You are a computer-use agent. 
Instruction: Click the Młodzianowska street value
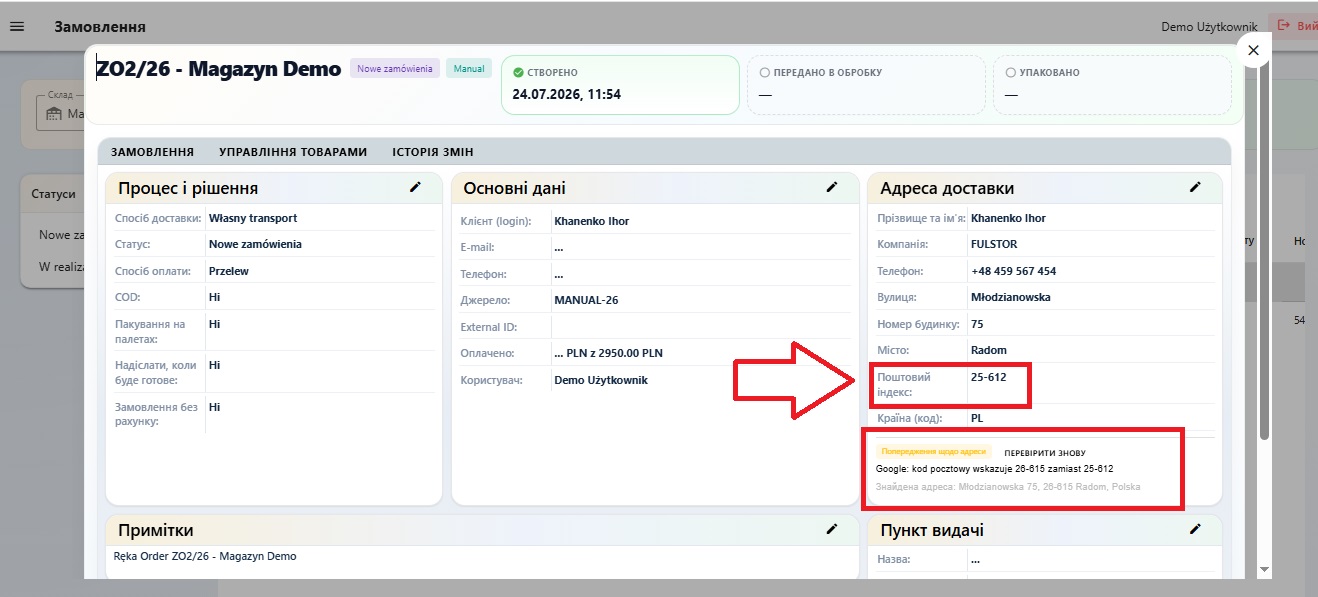[1011, 297]
